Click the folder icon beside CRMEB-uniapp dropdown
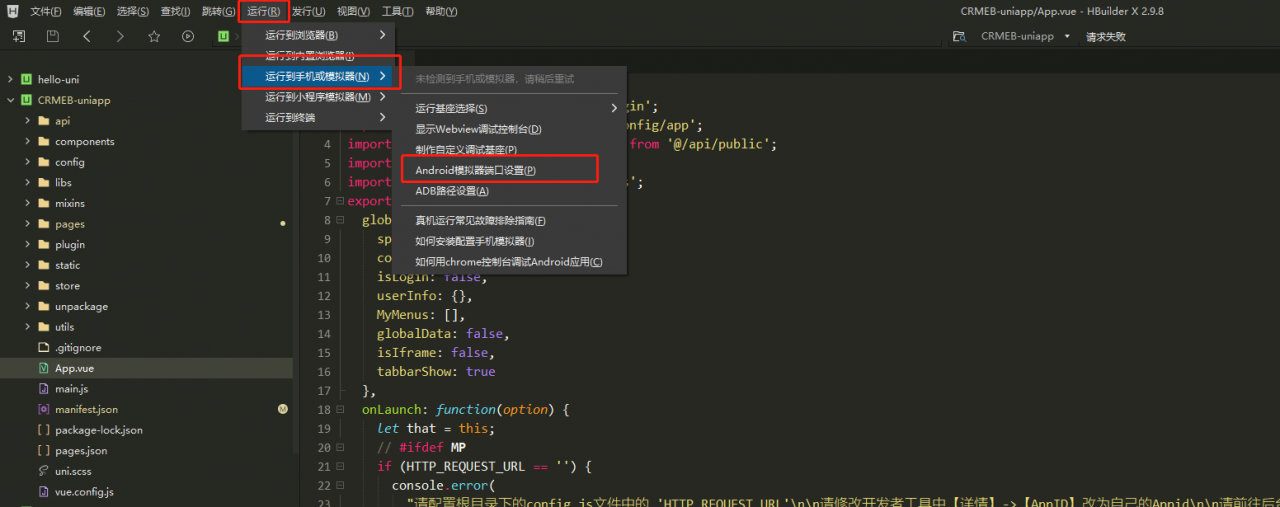The image size is (1280, 507). [959, 36]
